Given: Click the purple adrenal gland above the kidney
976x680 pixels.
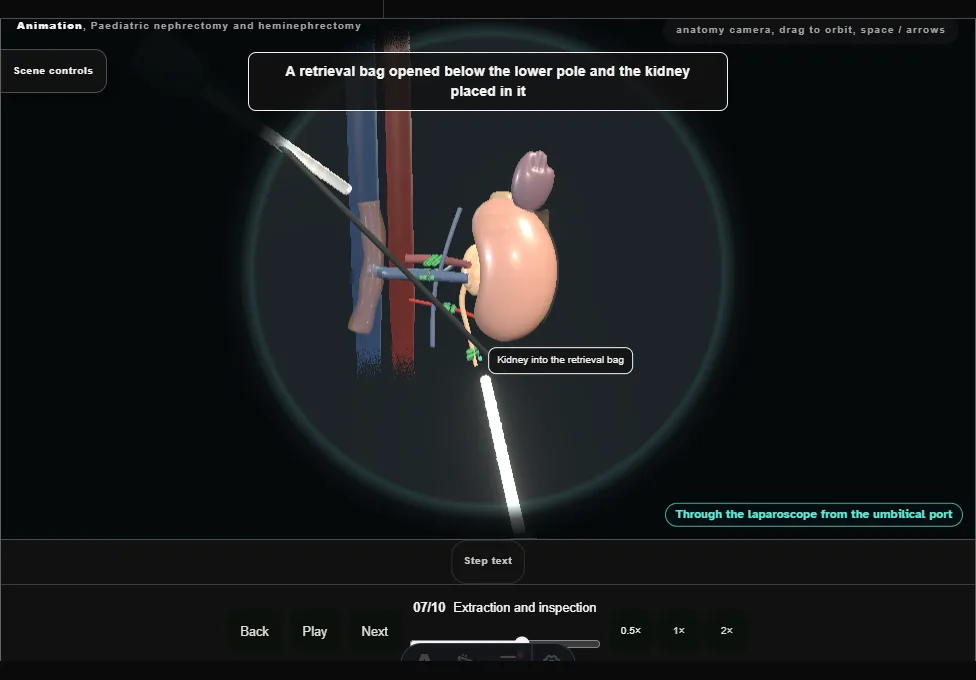Looking at the screenshot, I should [533, 179].
